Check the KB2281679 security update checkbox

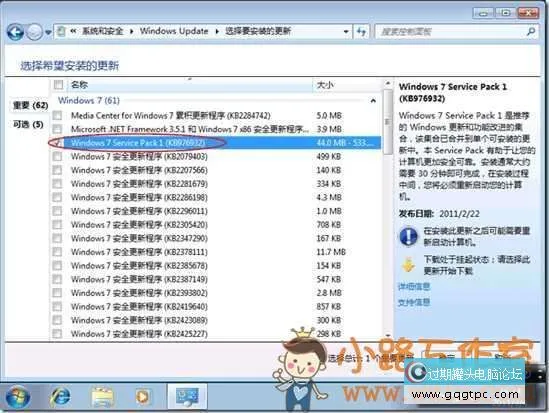point(57,184)
